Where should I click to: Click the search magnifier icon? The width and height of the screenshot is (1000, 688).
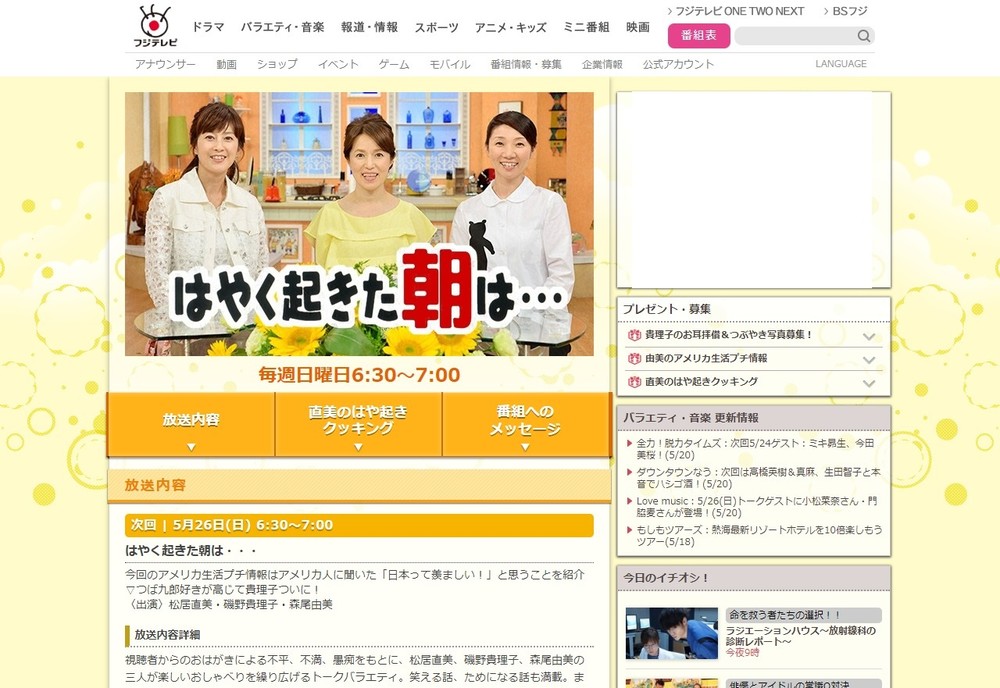(863, 36)
